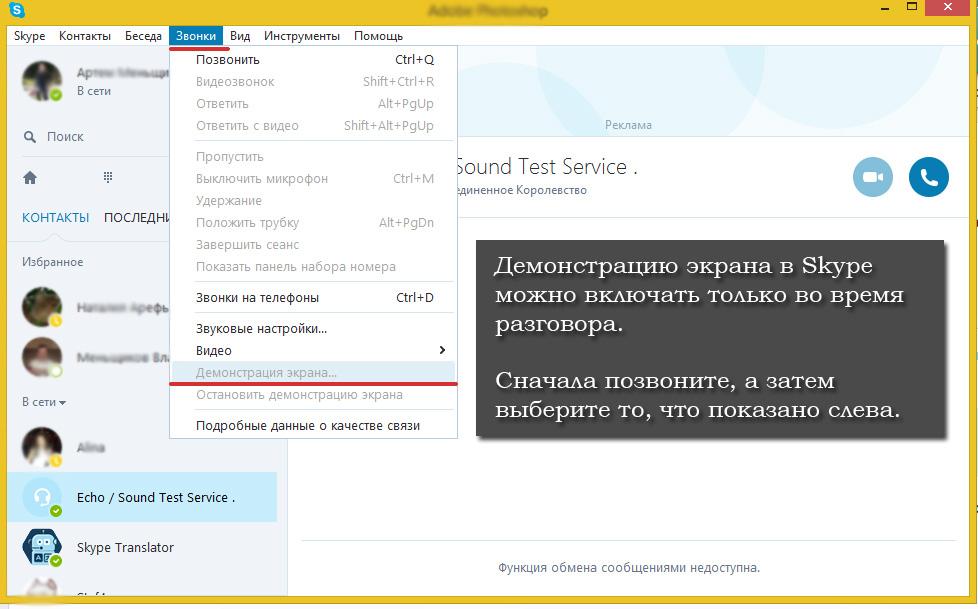Open Alina contact avatar
Screen dimensions: 978x609
point(42,447)
